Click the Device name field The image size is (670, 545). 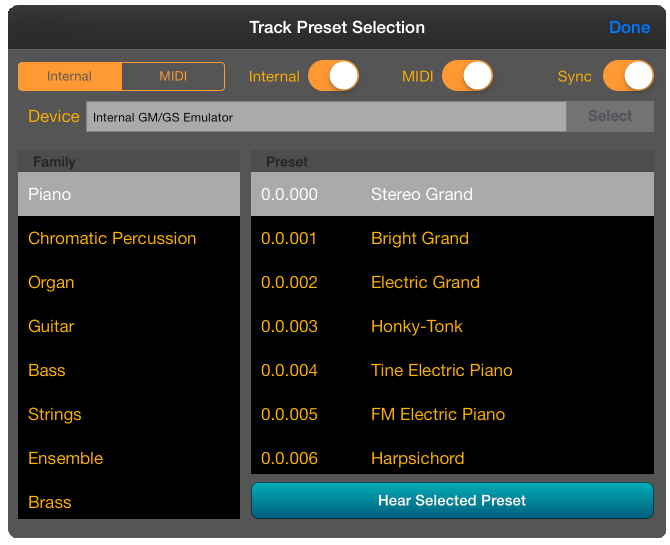(326, 117)
